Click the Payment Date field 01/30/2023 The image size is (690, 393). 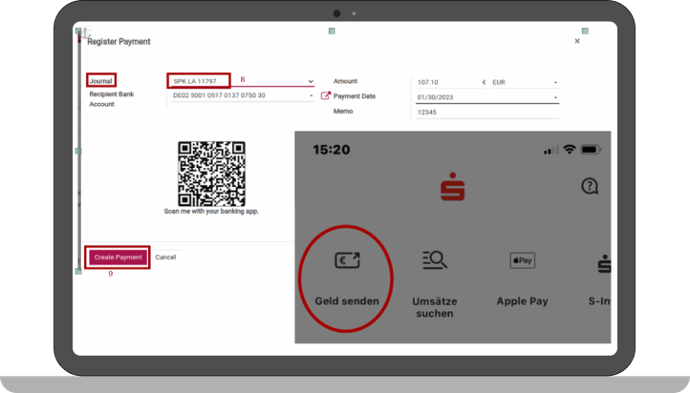(x=483, y=97)
